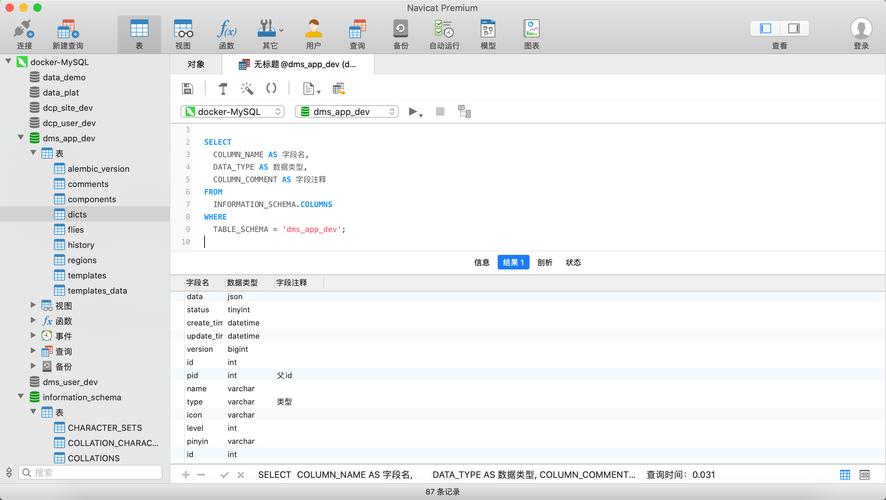The image size is (886, 500).
Task: Open the dms_app_dev database dropdown
Action: [348, 112]
